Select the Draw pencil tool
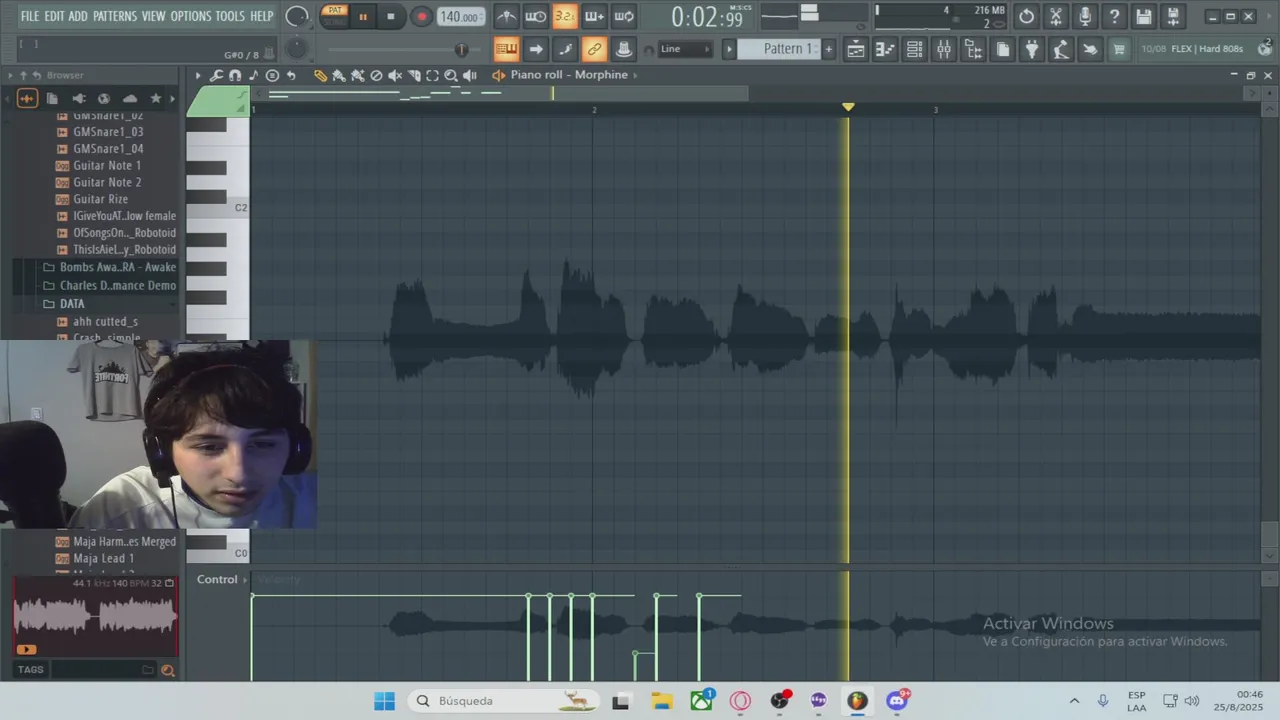1280x720 pixels. (320, 75)
